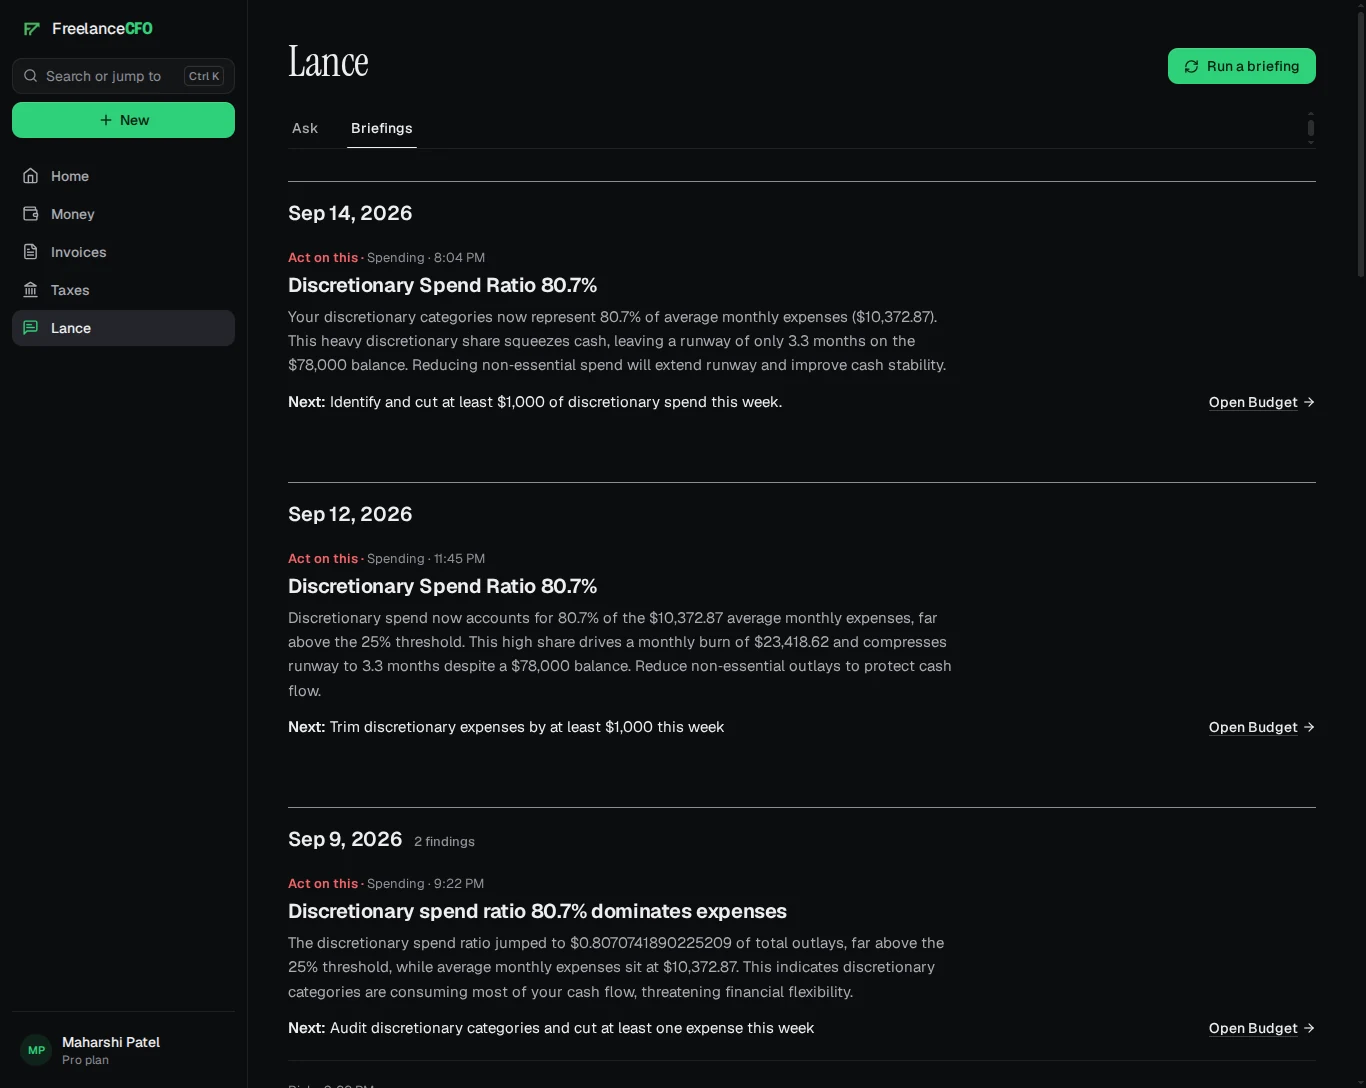Viewport: 1366px width, 1088px height.
Task: Click 'Act on this' tag at 9:22 PM
Action: [323, 883]
